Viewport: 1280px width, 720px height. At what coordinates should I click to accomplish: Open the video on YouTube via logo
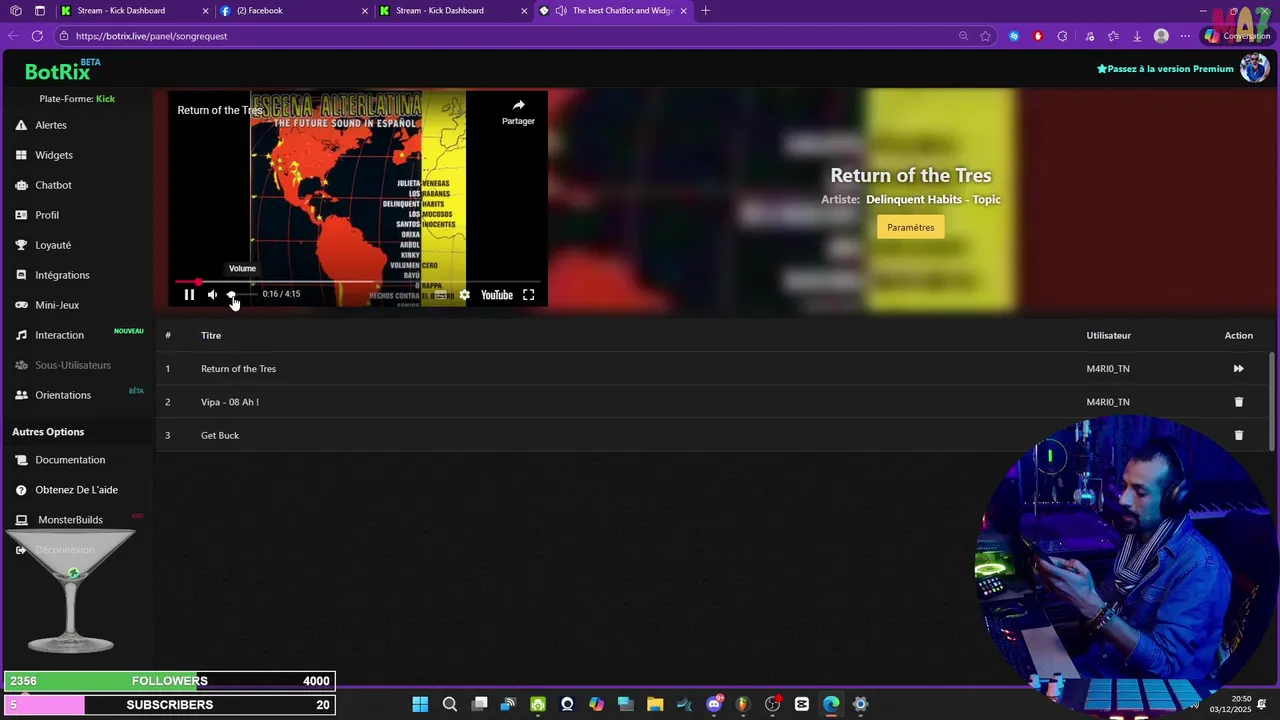coord(497,295)
